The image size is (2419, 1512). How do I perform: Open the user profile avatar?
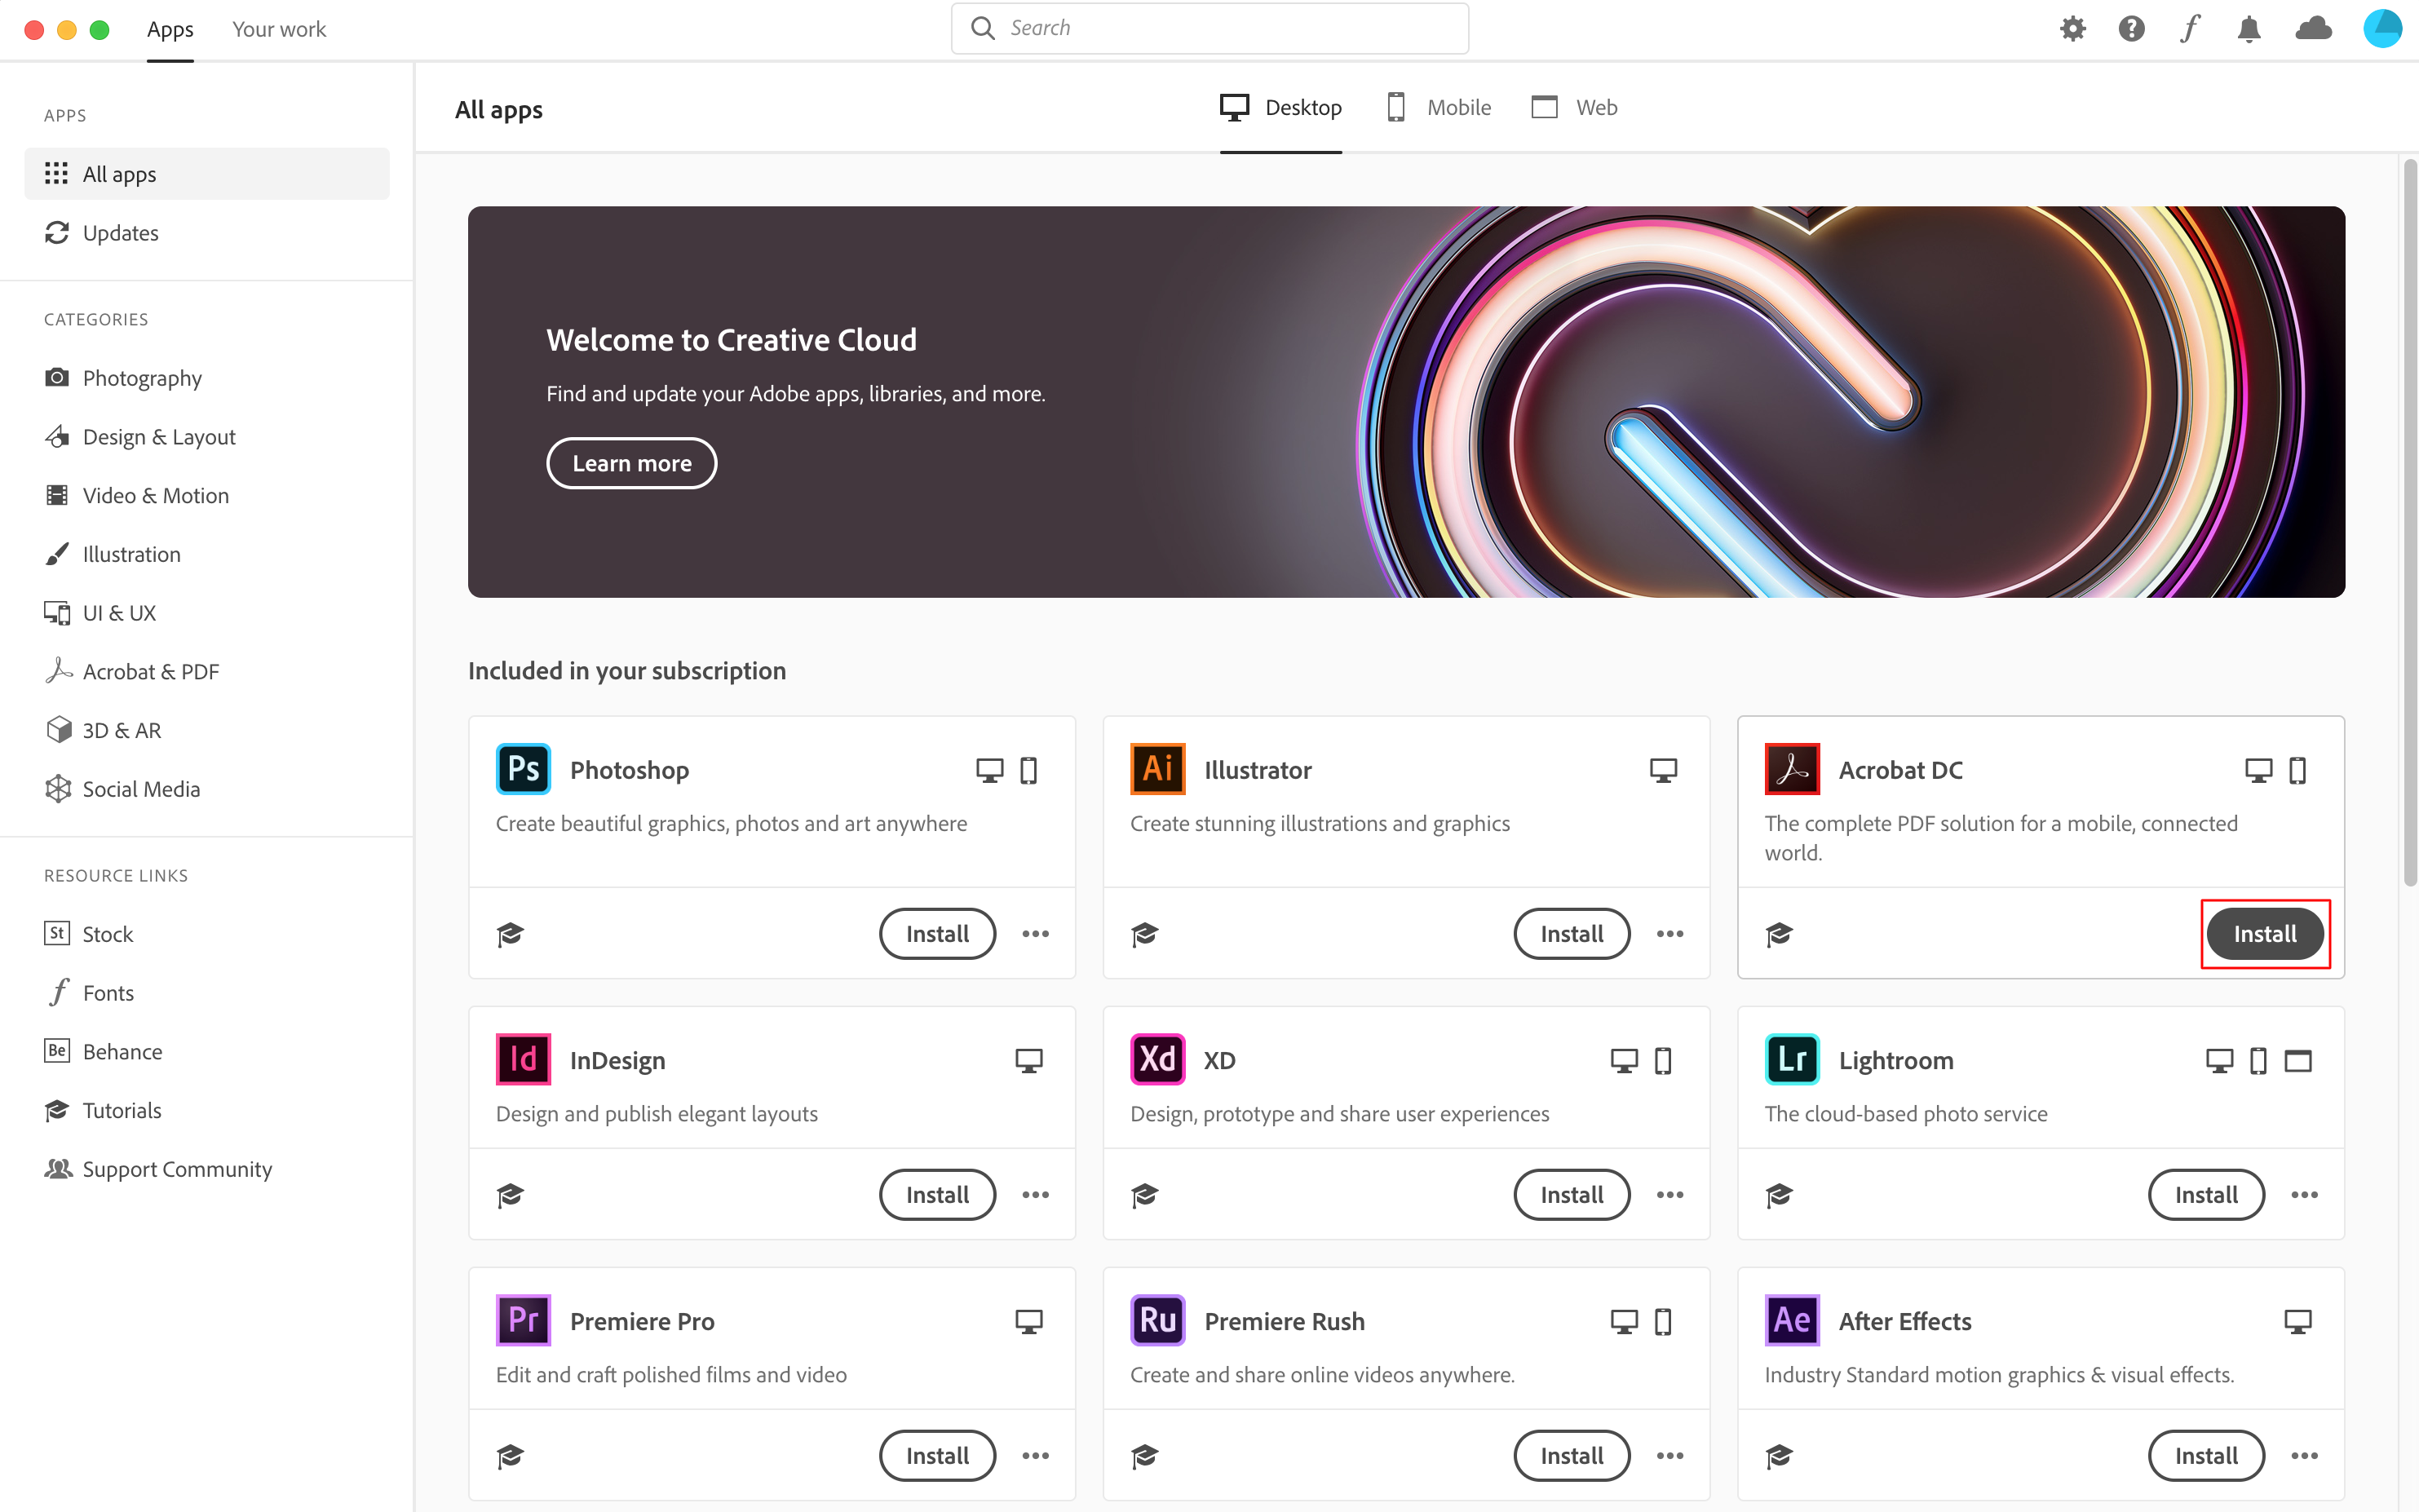[2382, 29]
